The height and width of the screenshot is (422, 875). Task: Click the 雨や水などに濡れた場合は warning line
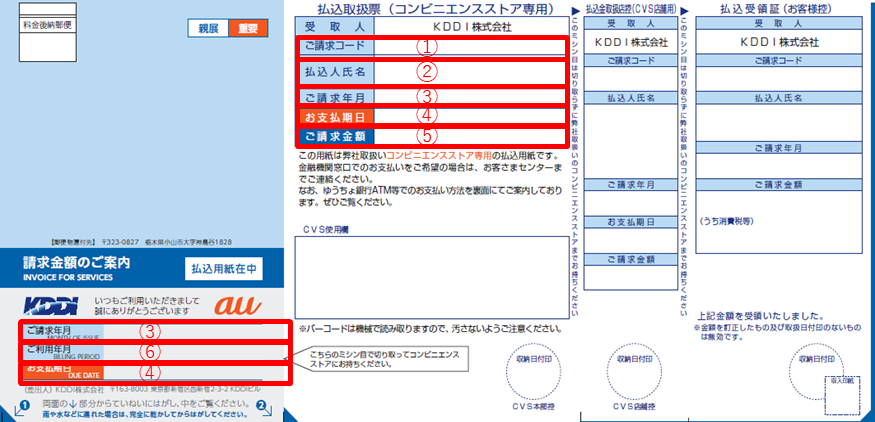(x=145, y=415)
